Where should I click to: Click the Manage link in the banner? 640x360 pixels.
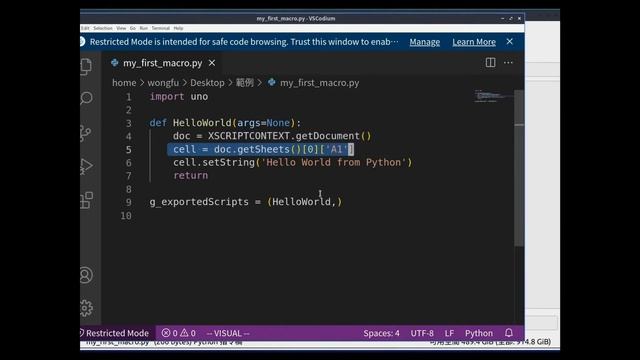click(424, 42)
